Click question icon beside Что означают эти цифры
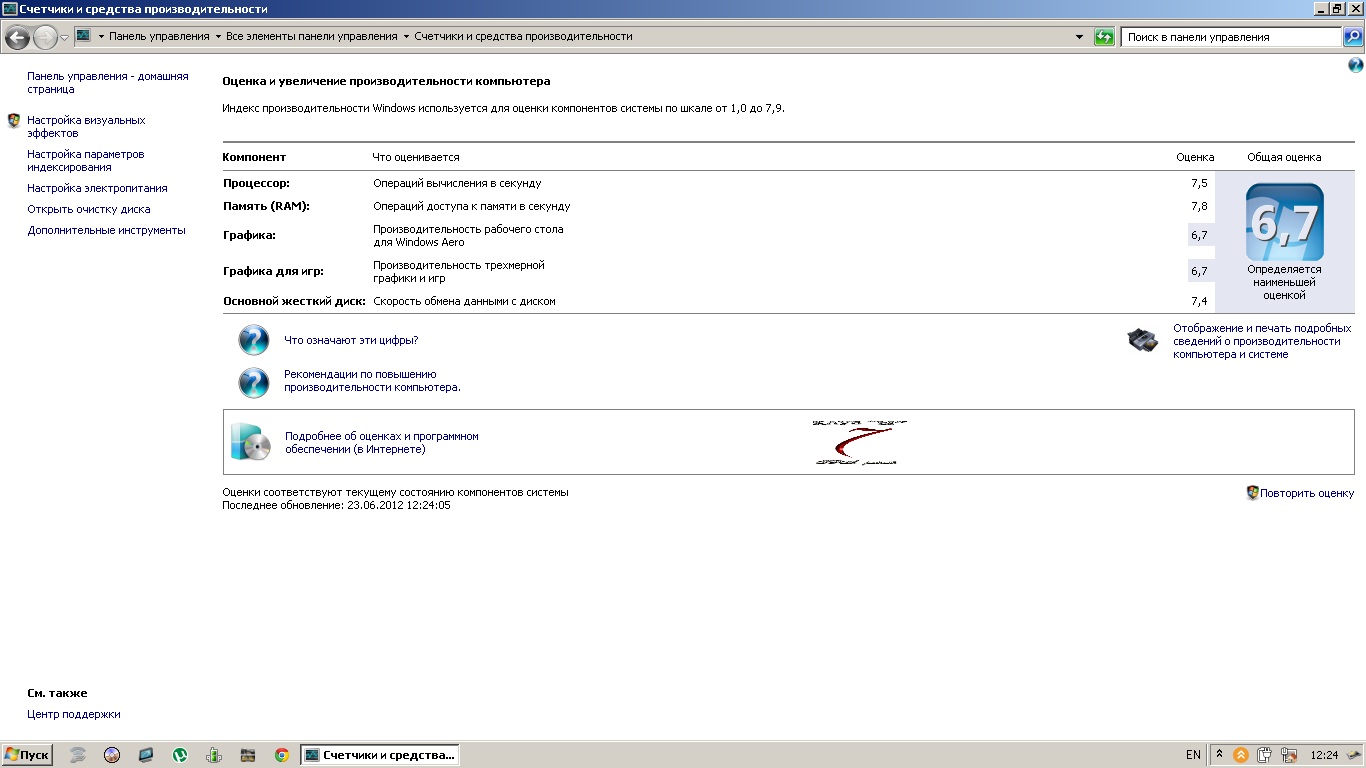Screen dimensions: 1366x768 click(x=254, y=340)
